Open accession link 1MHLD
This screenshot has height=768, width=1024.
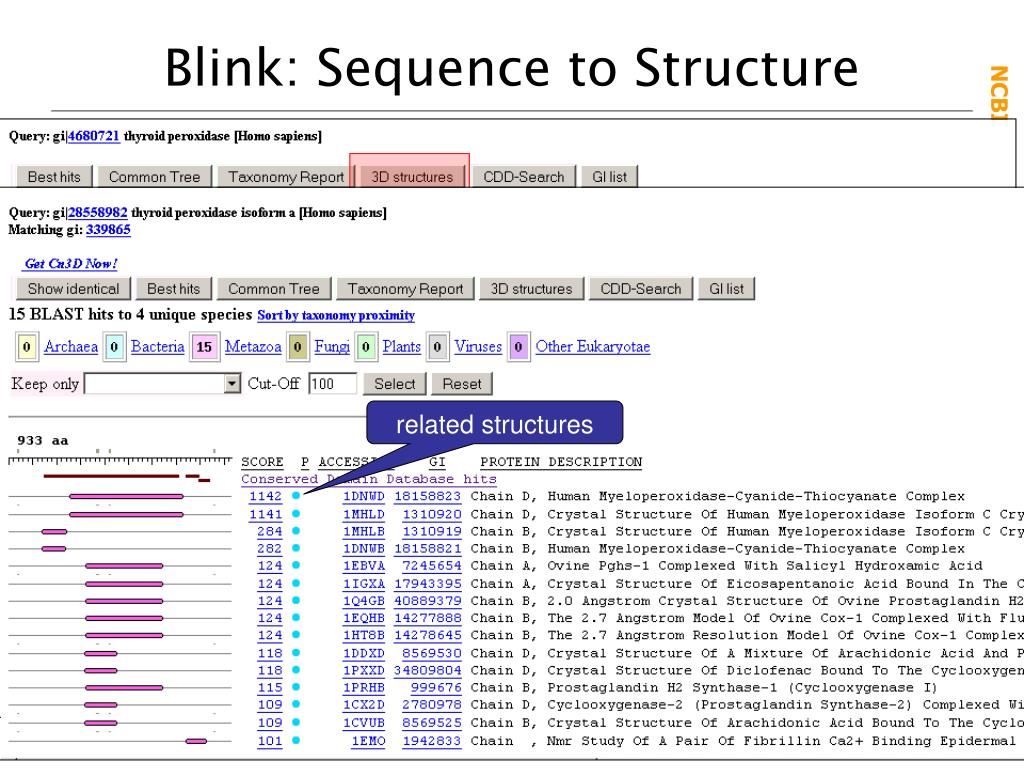coord(364,514)
